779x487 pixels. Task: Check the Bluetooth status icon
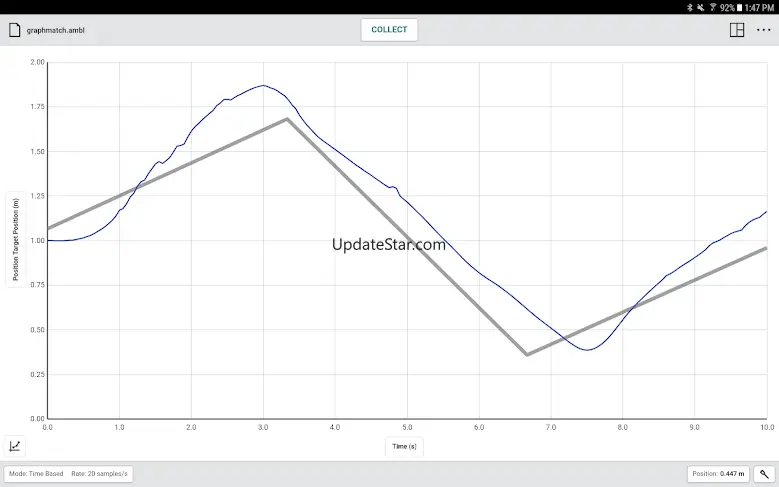689,7
